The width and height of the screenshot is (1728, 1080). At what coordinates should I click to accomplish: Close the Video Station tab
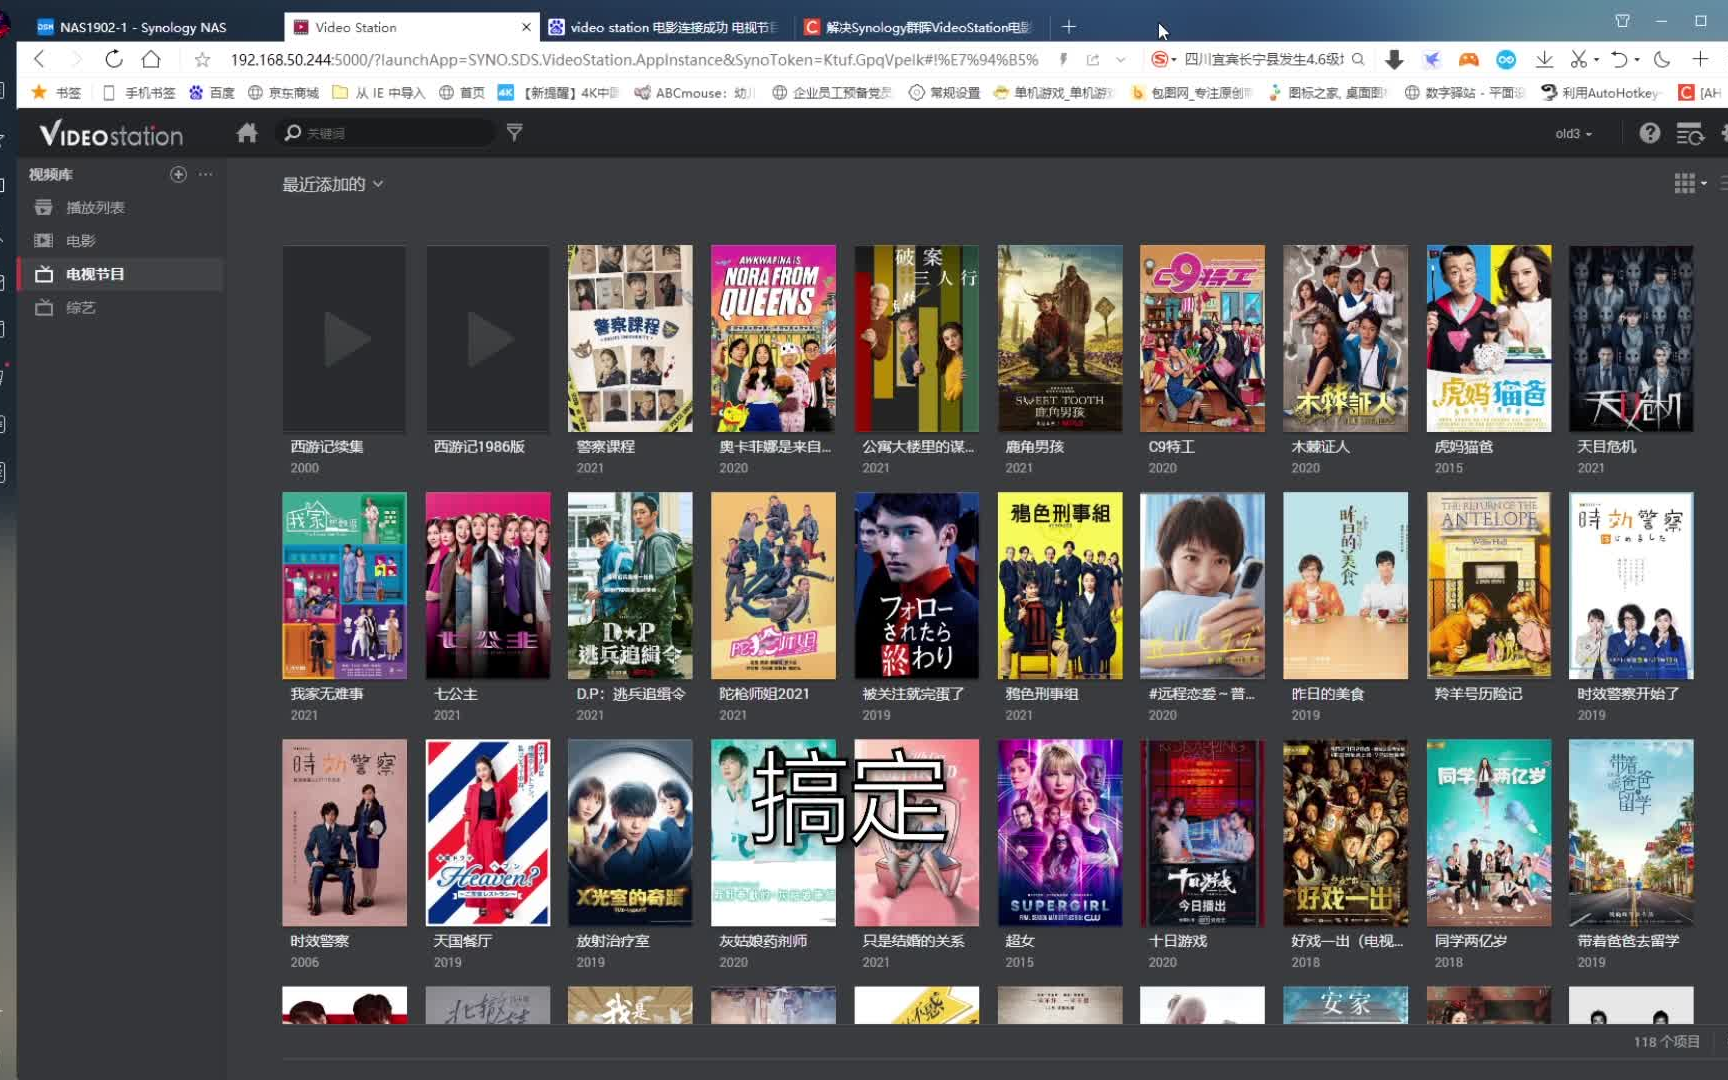pos(526,27)
